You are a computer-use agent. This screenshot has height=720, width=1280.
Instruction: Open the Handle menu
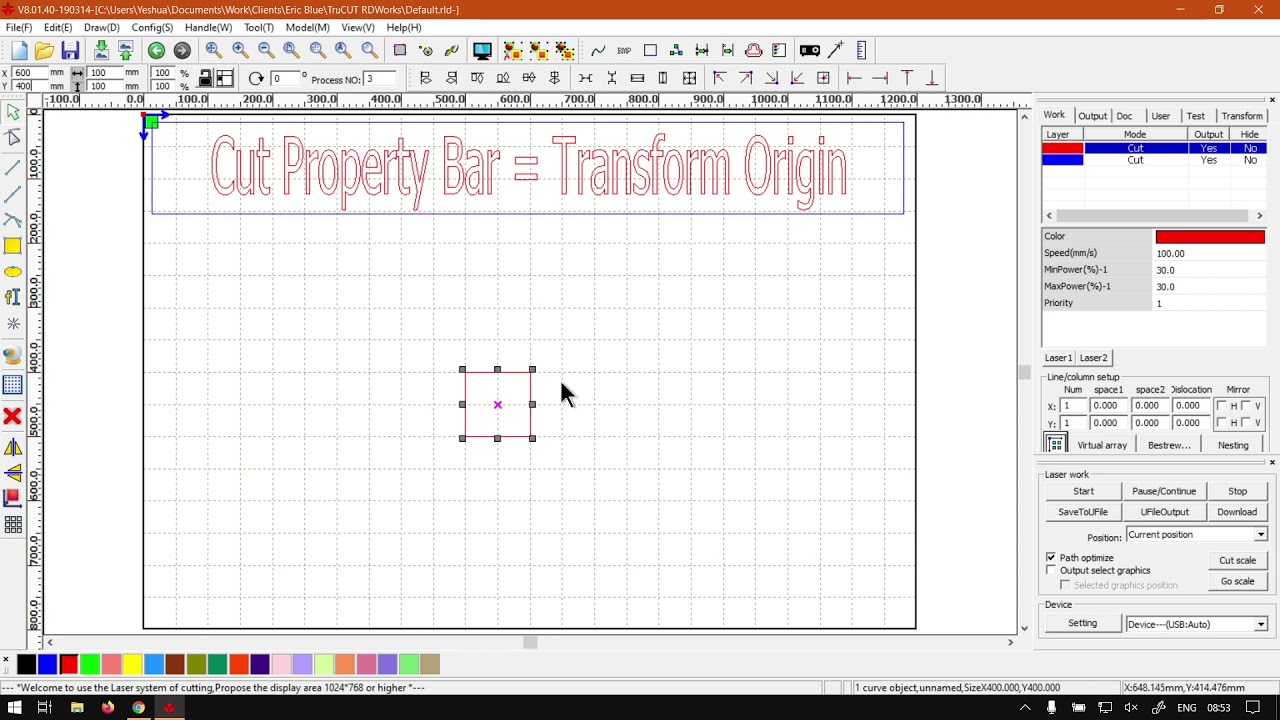click(x=208, y=28)
